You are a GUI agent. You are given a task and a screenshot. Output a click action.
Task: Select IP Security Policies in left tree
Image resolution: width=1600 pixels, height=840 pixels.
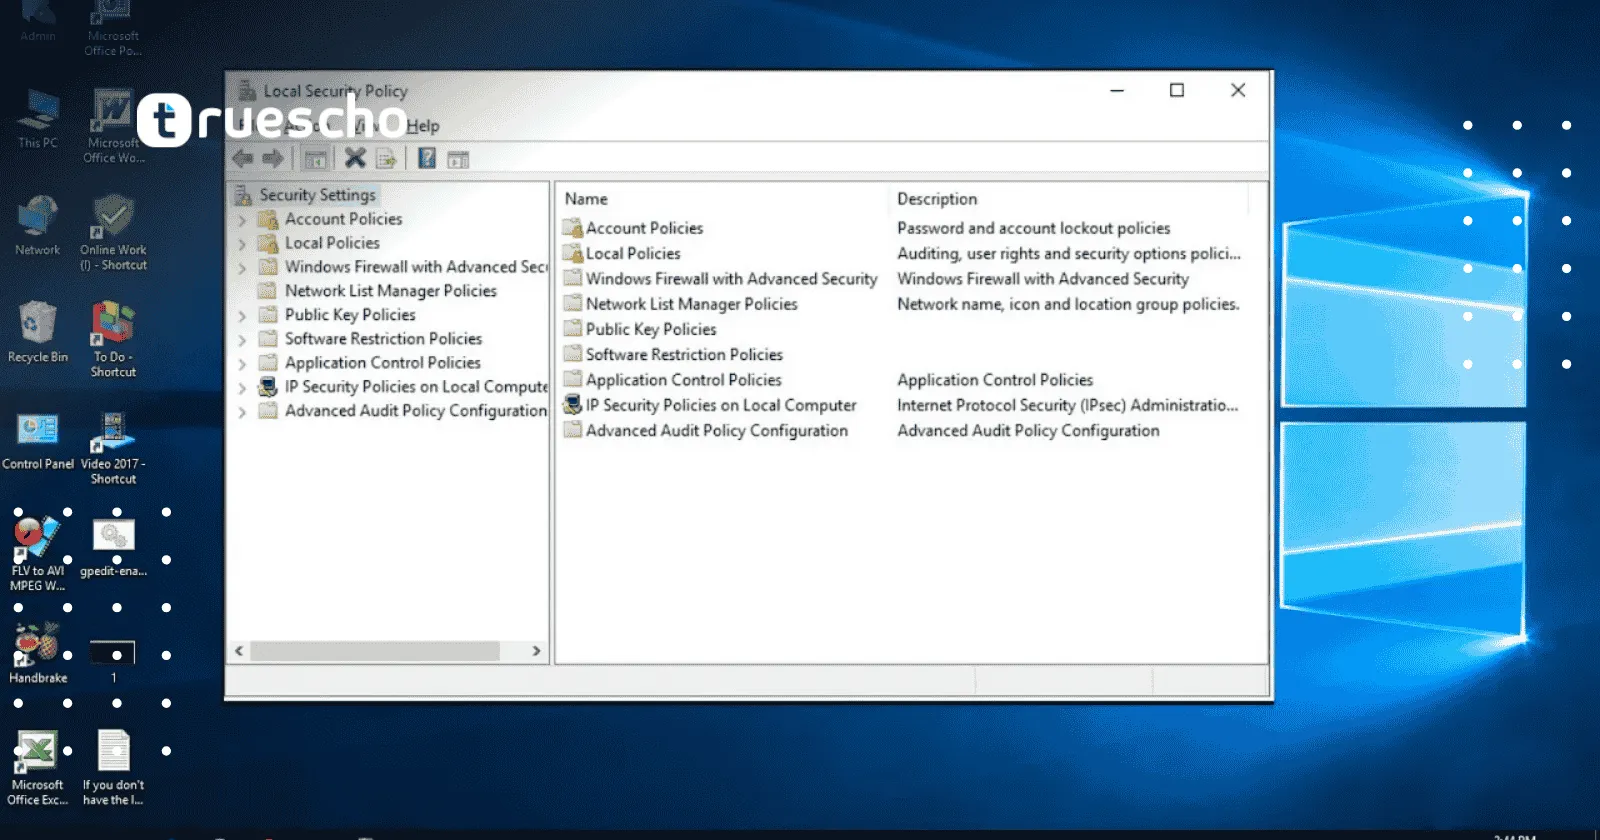[x=416, y=387]
